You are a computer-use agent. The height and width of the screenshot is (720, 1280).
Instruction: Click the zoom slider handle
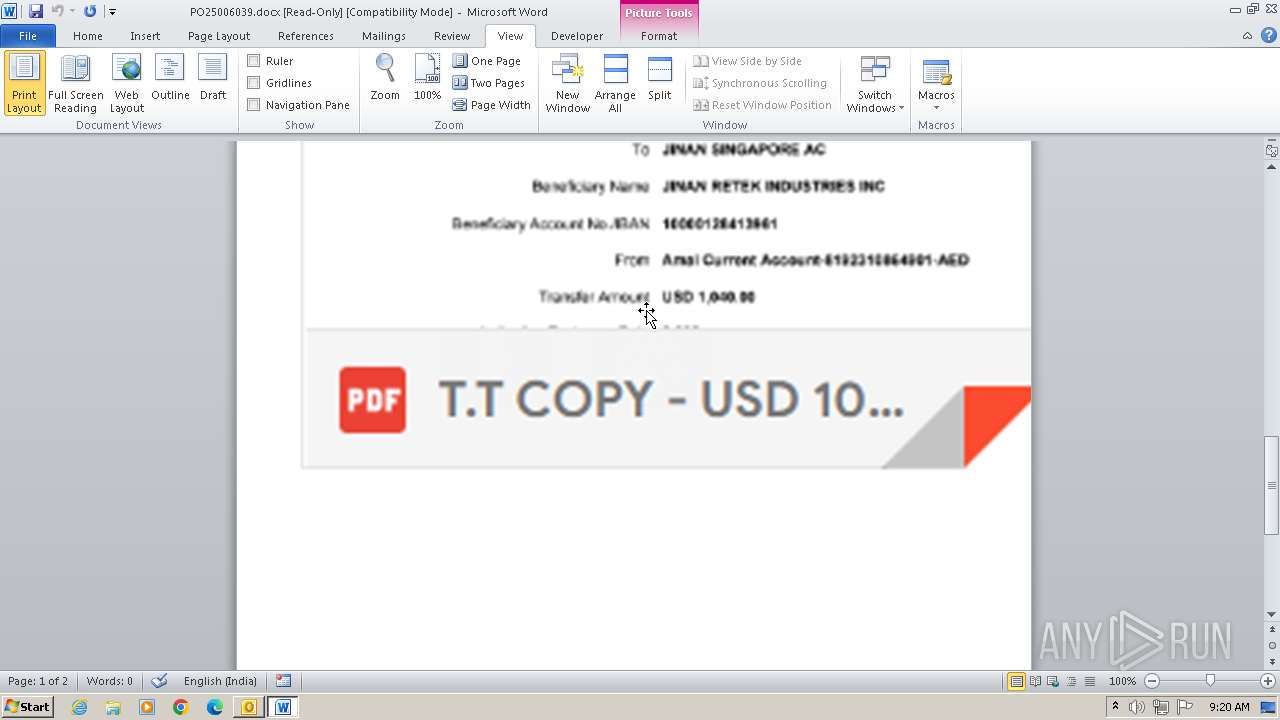tap(1210, 681)
